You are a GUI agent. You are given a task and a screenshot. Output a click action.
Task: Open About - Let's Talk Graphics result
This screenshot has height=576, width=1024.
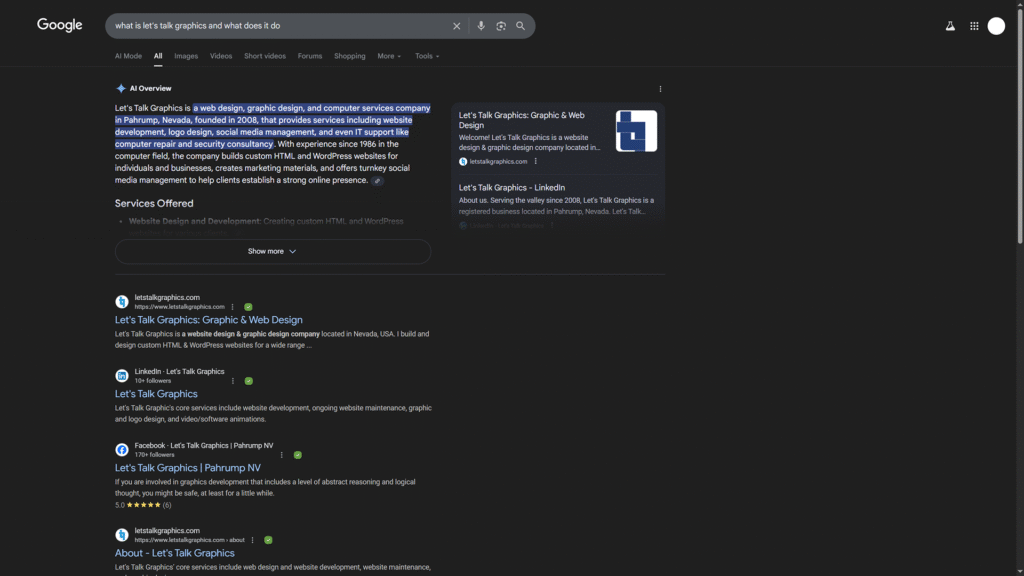coord(174,553)
